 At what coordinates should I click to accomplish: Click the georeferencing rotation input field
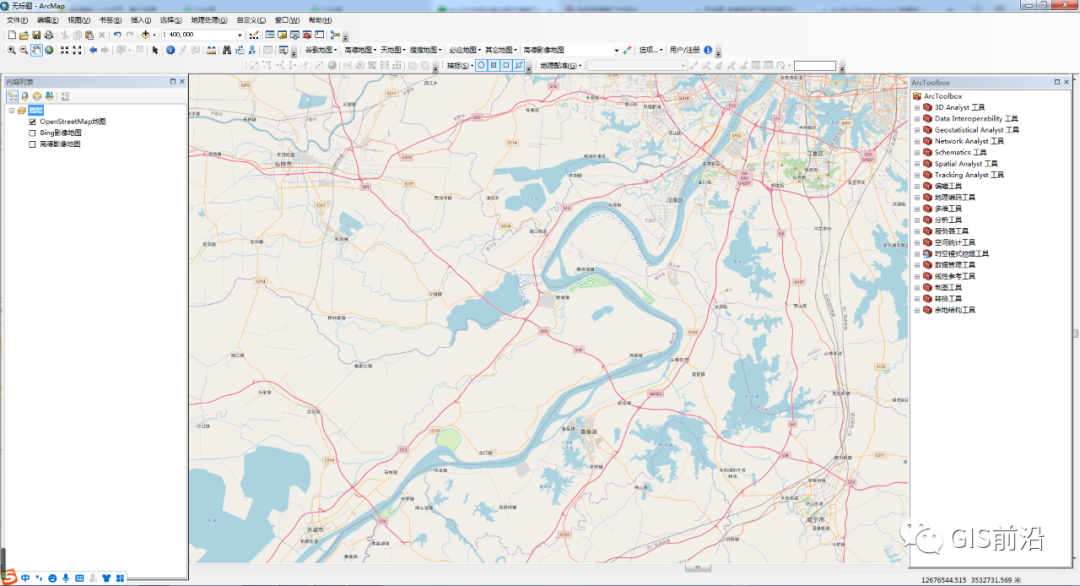pyautogui.click(x=815, y=65)
